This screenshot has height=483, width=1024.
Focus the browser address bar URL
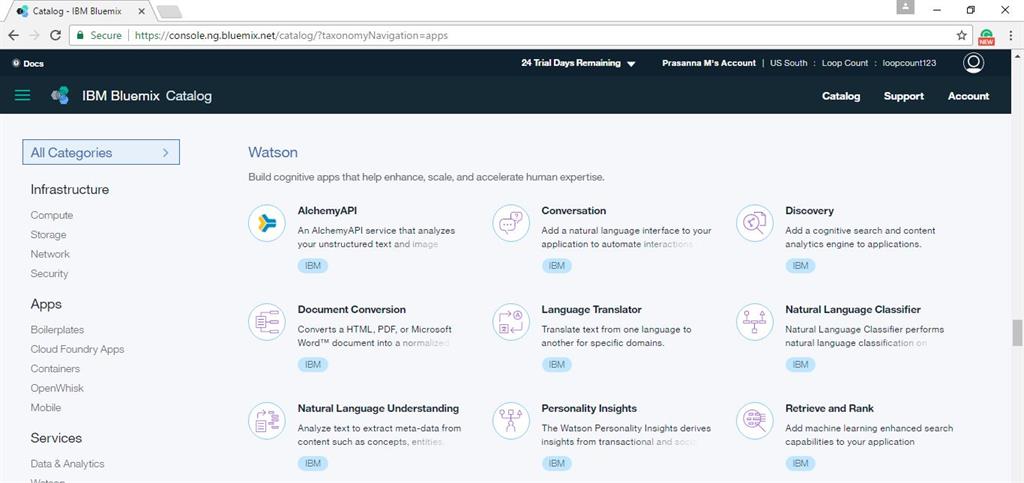(291, 35)
